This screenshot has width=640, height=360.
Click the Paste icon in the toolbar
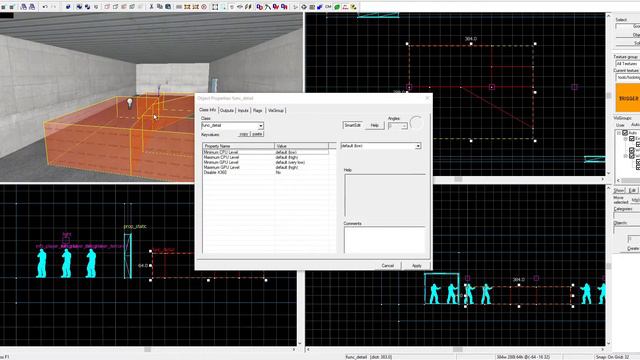coord(168,7)
